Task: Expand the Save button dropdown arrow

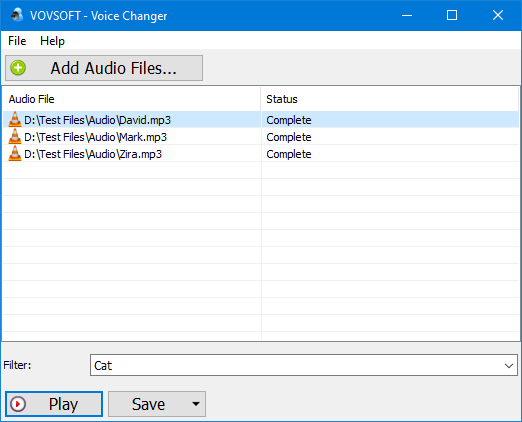Action: click(x=196, y=404)
